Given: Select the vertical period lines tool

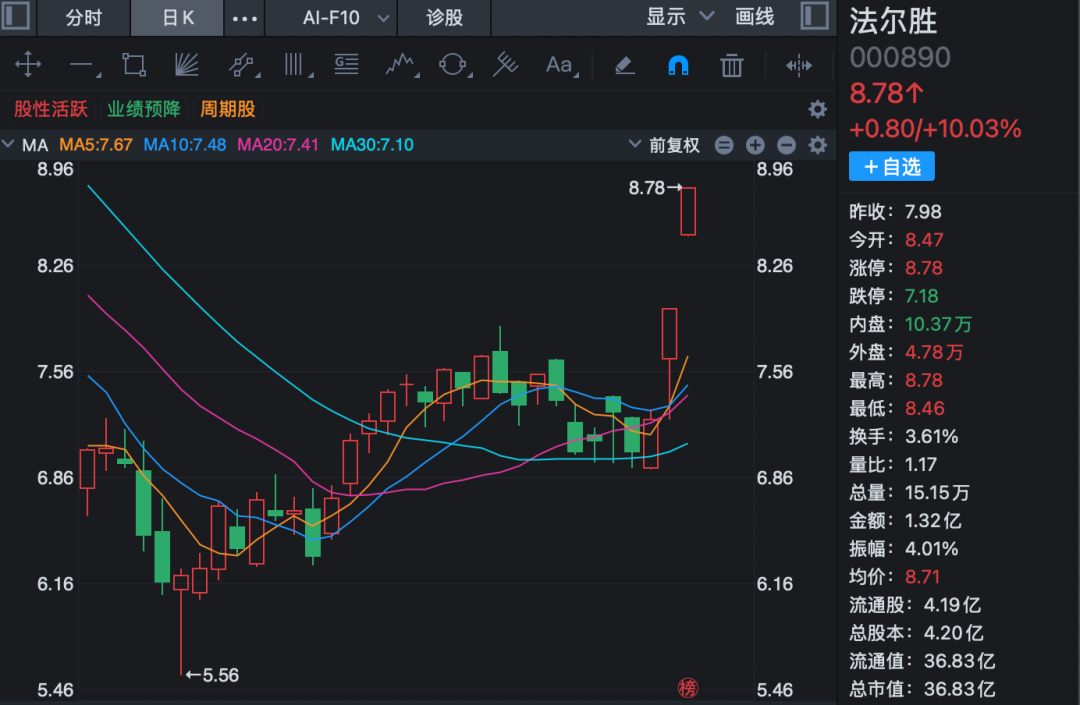Looking at the screenshot, I should (297, 65).
